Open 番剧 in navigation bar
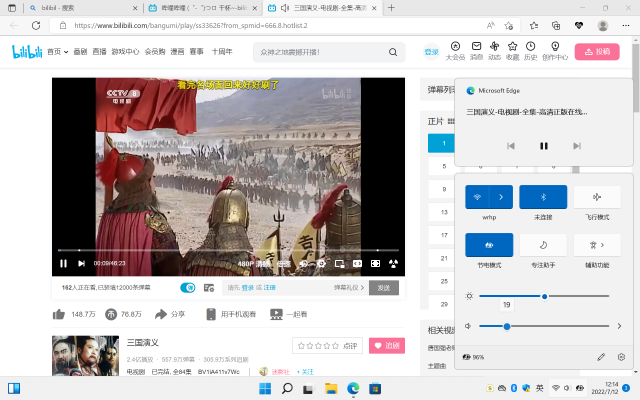The image size is (640, 400). point(80,52)
